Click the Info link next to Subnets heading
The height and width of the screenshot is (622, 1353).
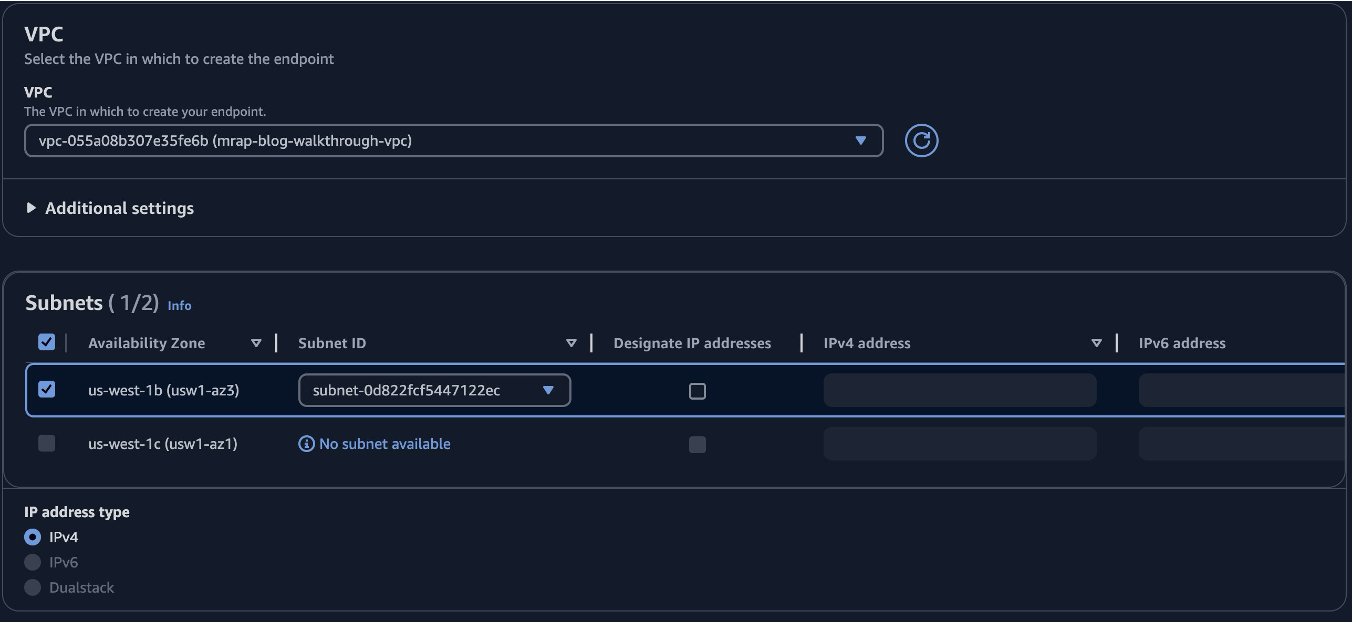[179, 305]
